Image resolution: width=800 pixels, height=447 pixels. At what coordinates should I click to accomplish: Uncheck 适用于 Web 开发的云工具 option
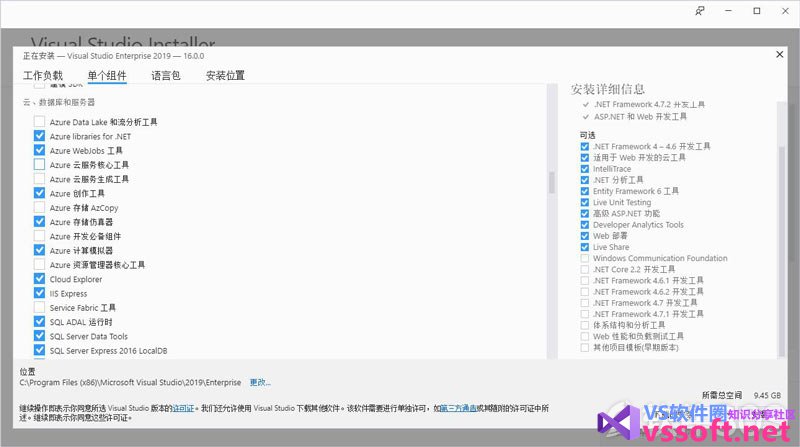coord(585,158)
